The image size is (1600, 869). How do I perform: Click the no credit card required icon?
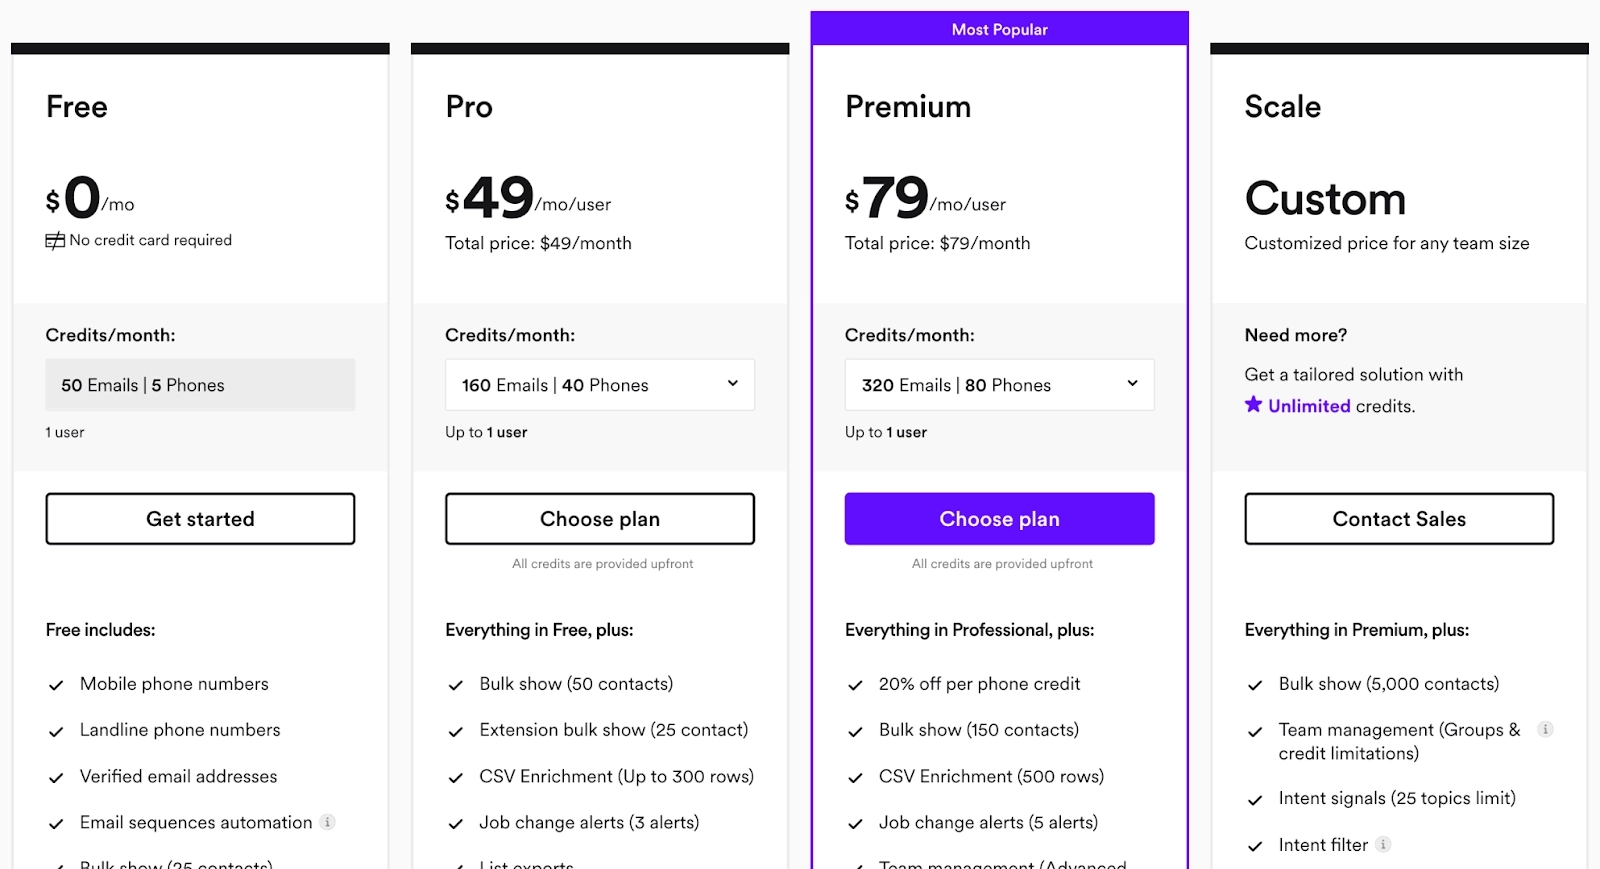point(55,241)
